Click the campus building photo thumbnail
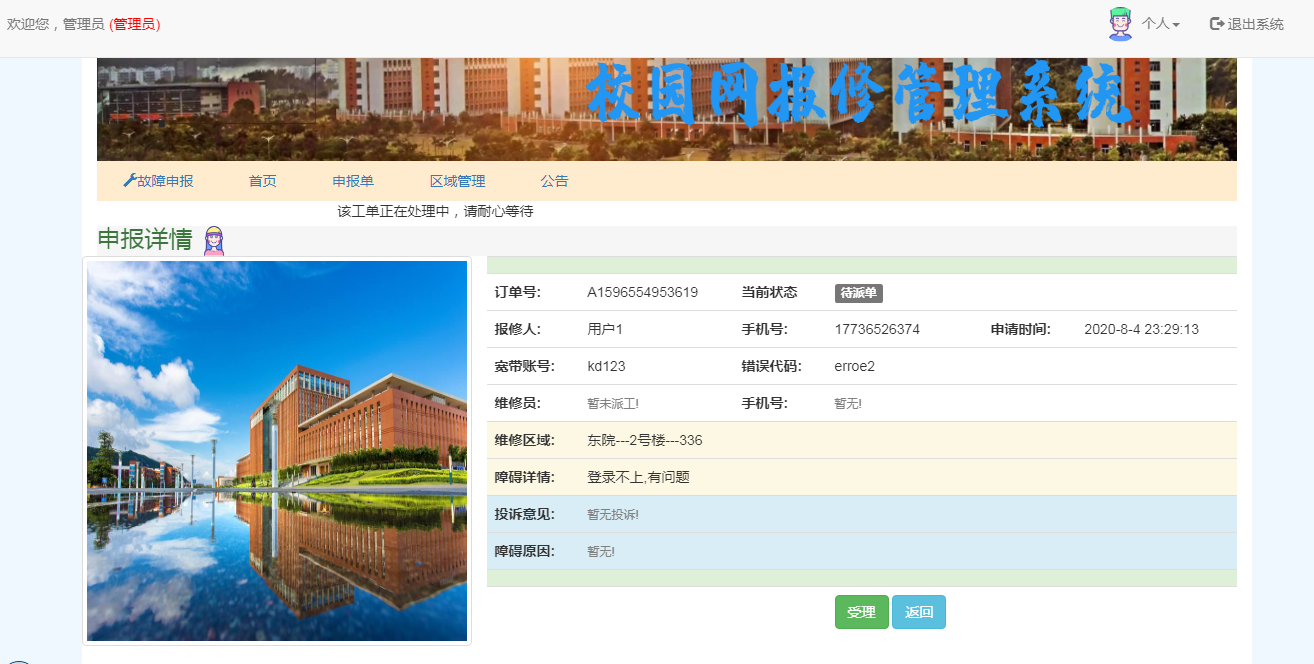This screenshot has height=664, width=1314. click(x=277, y=451)
